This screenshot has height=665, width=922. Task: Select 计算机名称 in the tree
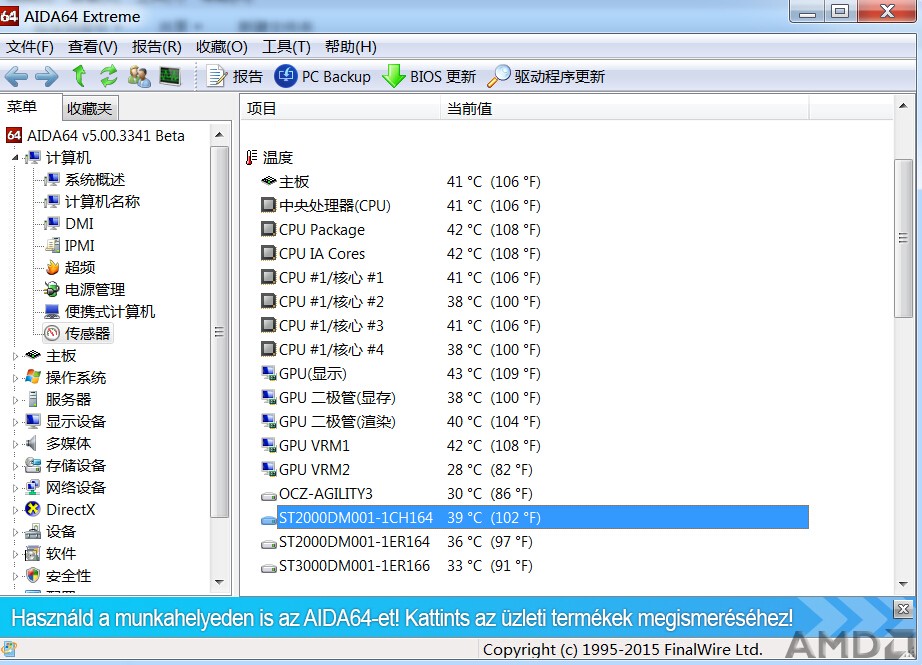tap(102, 201)
